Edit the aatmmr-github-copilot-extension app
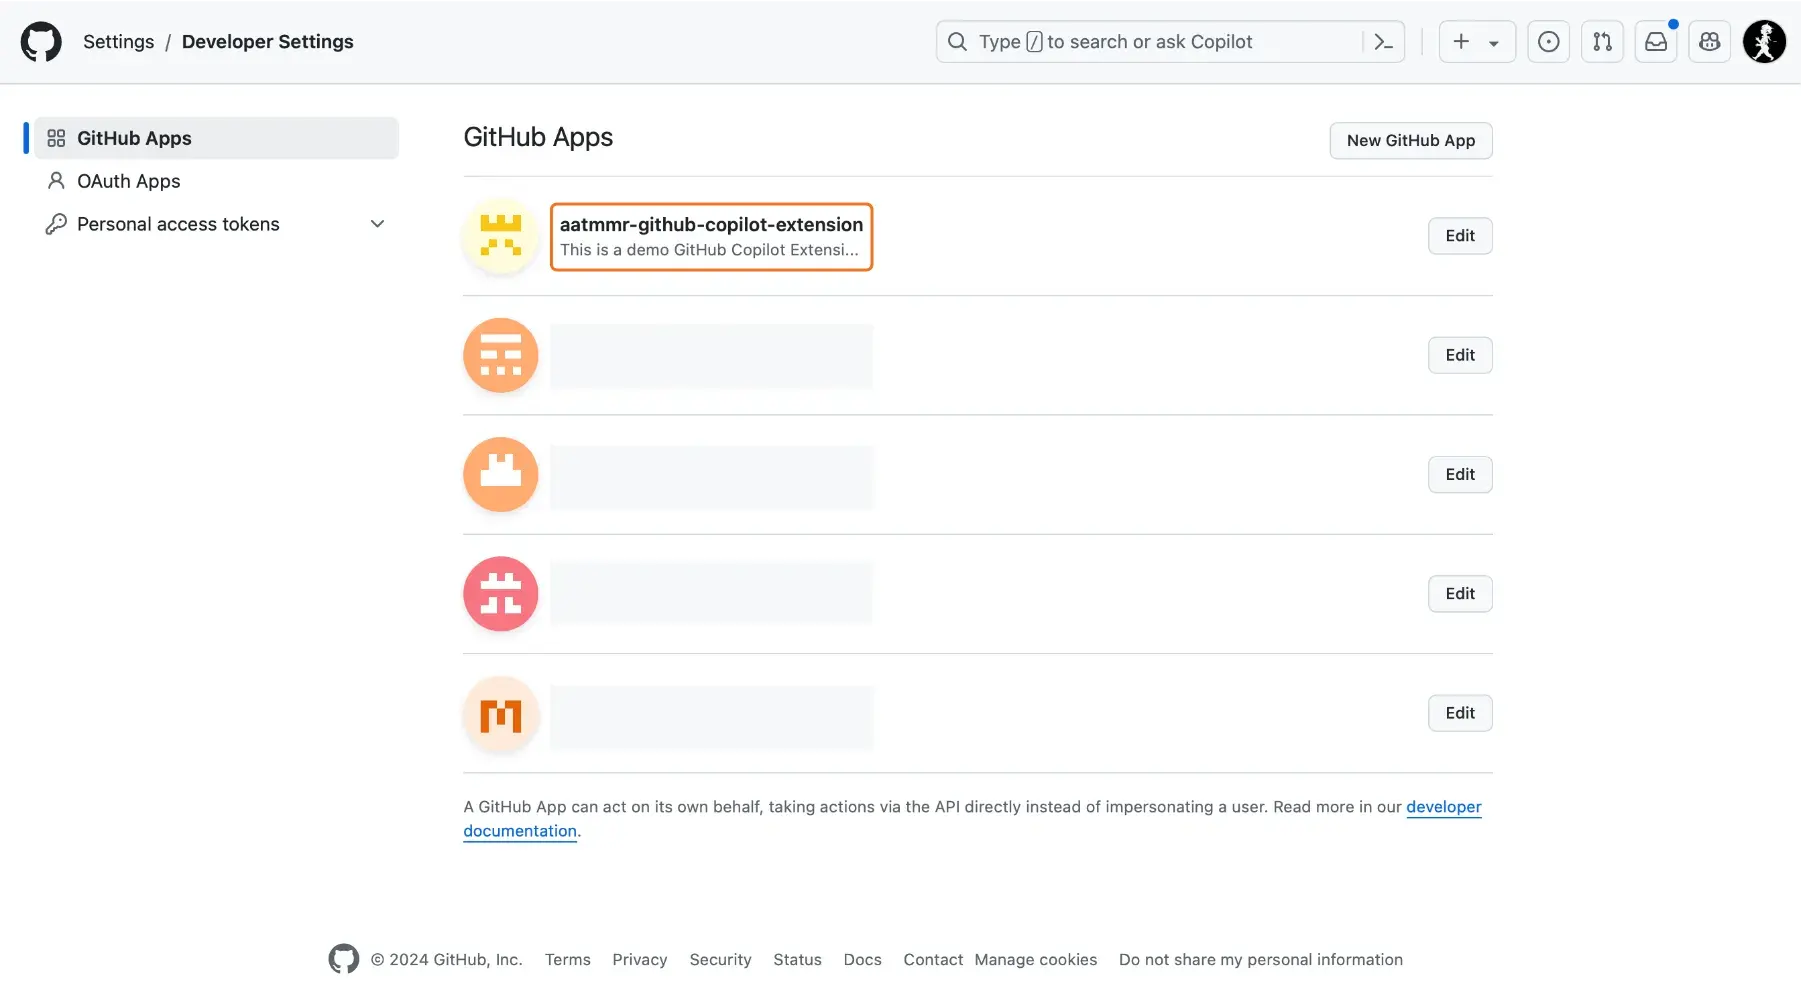1802x984 pixels. 1460,236
